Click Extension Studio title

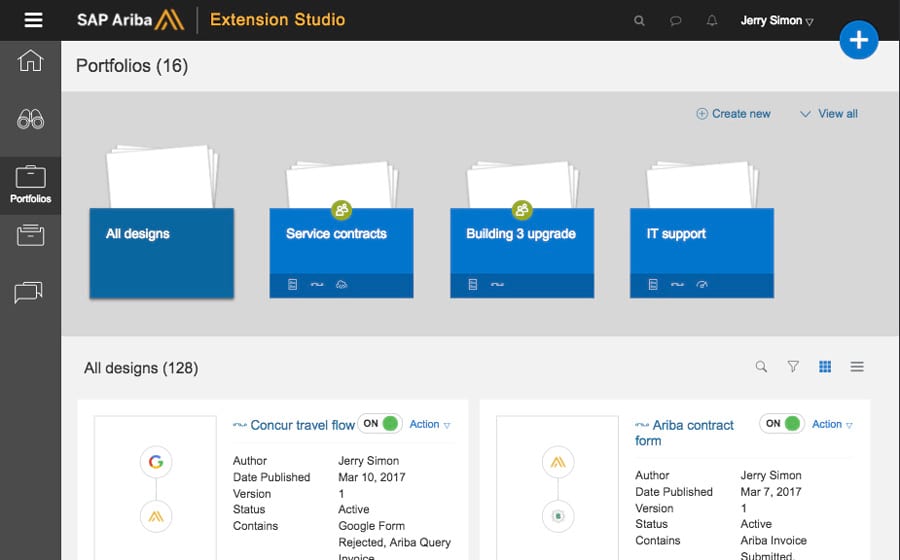coord(277,20)
